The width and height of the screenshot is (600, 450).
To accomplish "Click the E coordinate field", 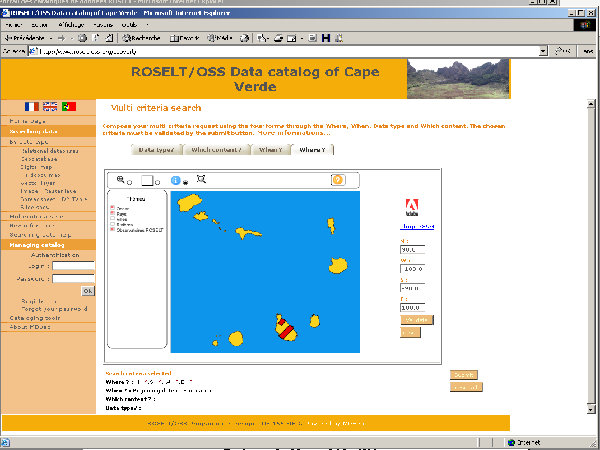I will point(412,307).
